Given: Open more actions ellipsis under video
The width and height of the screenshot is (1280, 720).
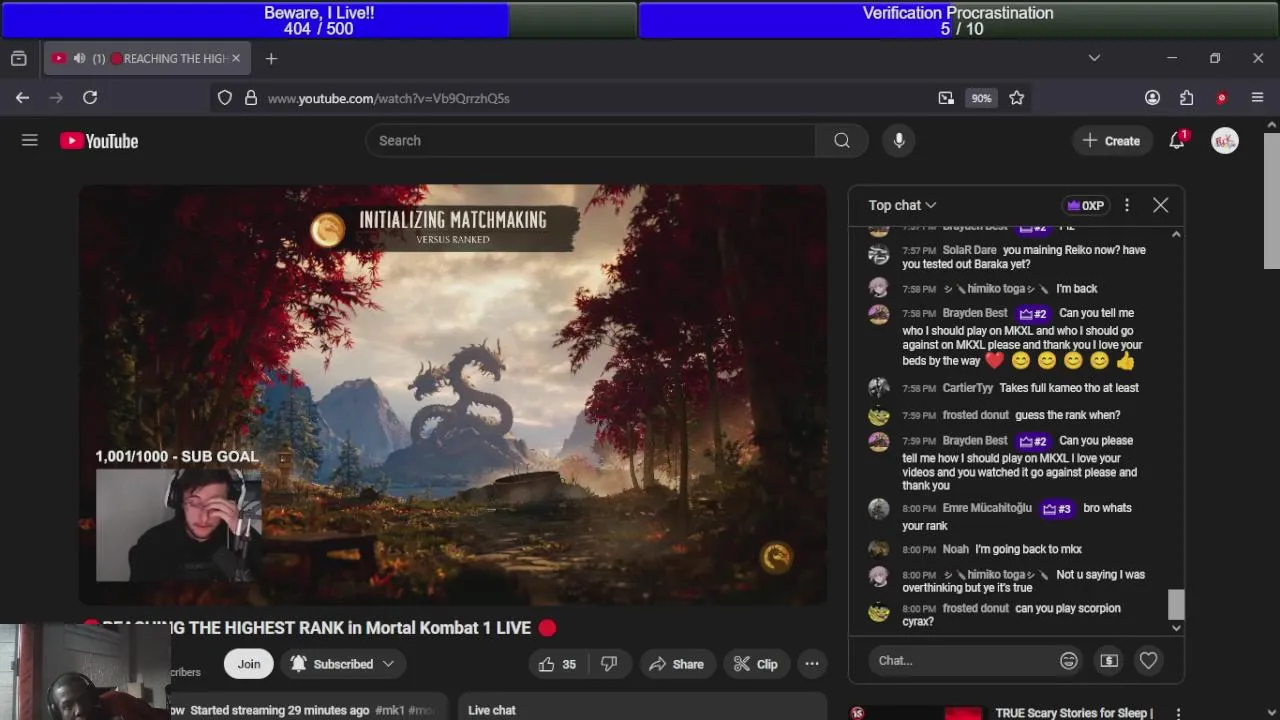Looking at the screenshot, I should pyautogui.click(x=812, y=664).
